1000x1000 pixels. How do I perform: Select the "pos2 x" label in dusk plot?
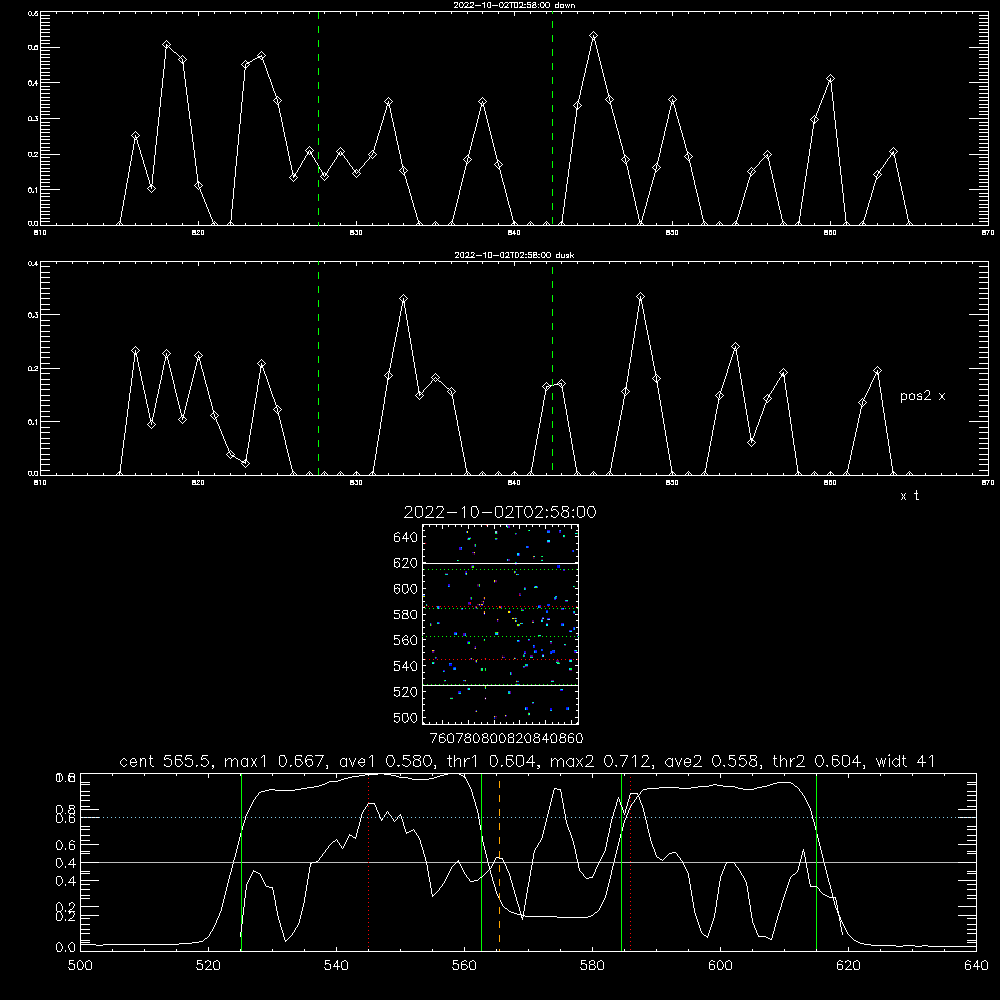pyautogui.click(x=922, y=396)
